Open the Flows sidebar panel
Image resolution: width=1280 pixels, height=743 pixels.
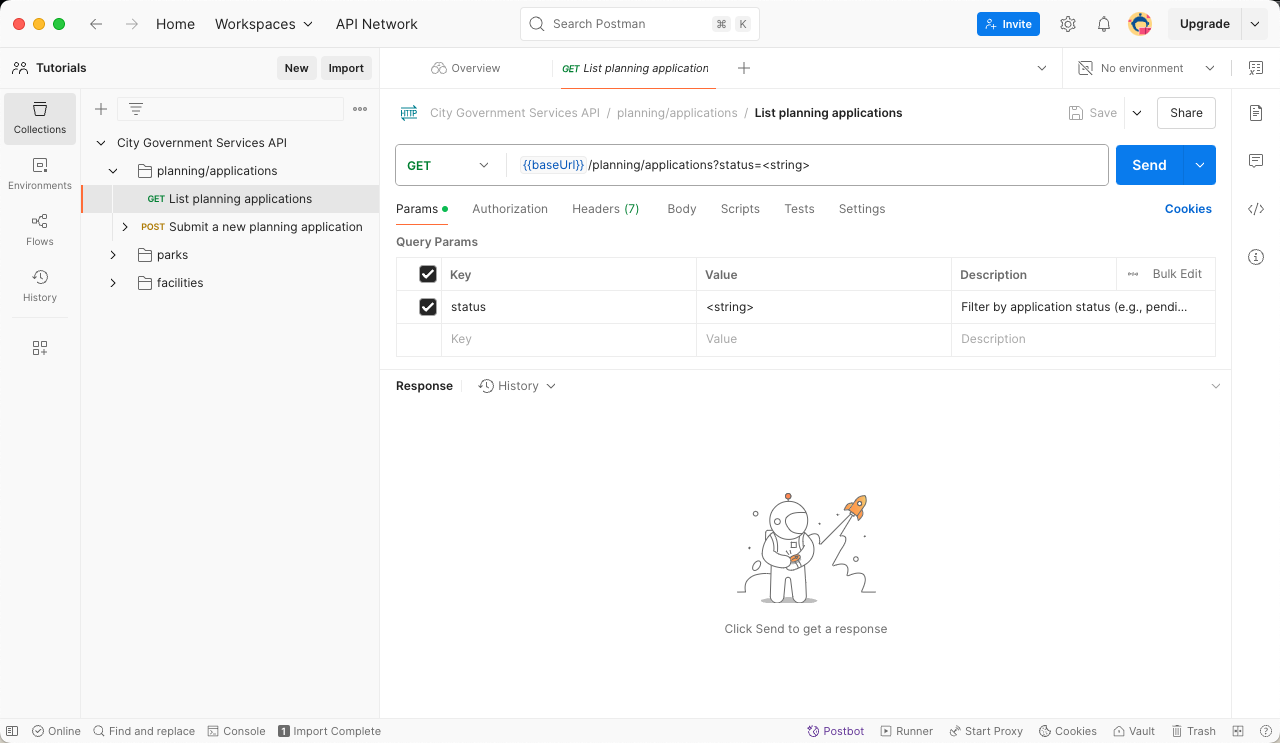click(x=40, y=230)
